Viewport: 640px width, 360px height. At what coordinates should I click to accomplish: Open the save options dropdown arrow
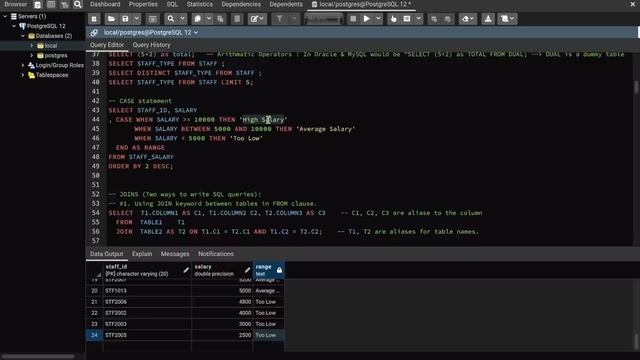point(136,19)
